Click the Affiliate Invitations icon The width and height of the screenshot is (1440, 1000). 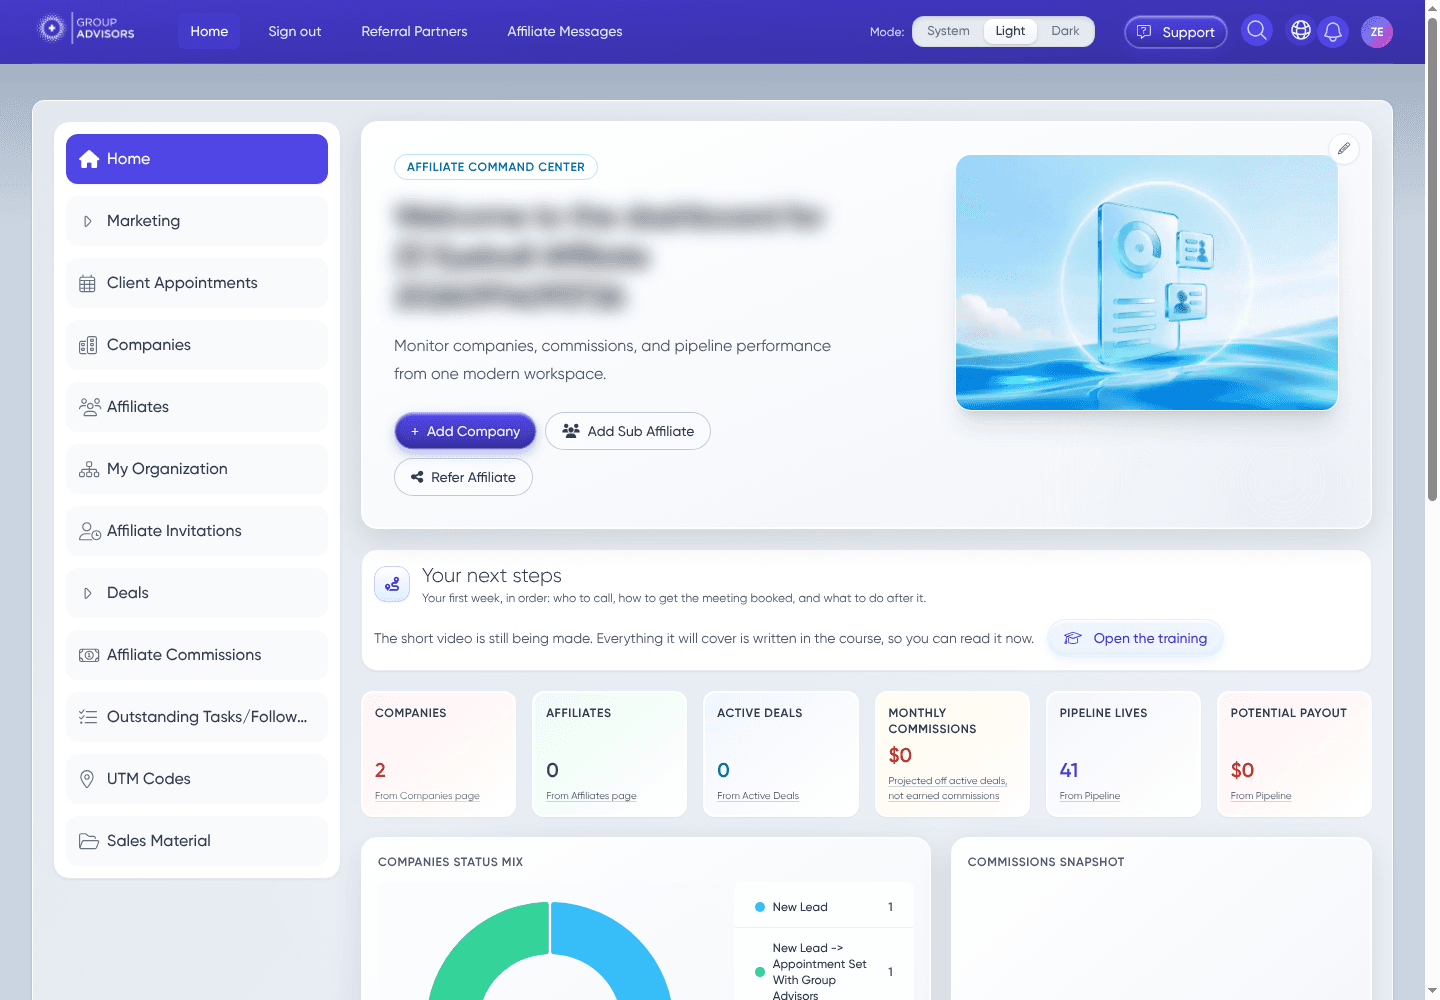coord(90,531)
